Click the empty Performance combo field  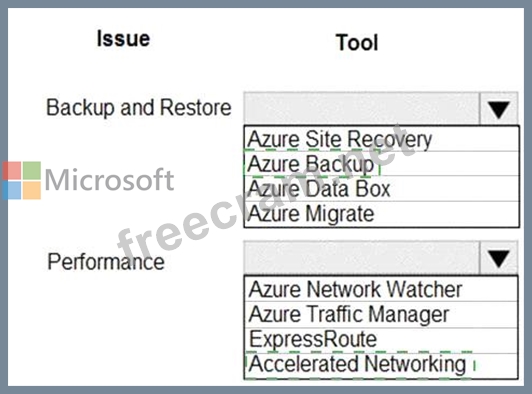point(362,258)
